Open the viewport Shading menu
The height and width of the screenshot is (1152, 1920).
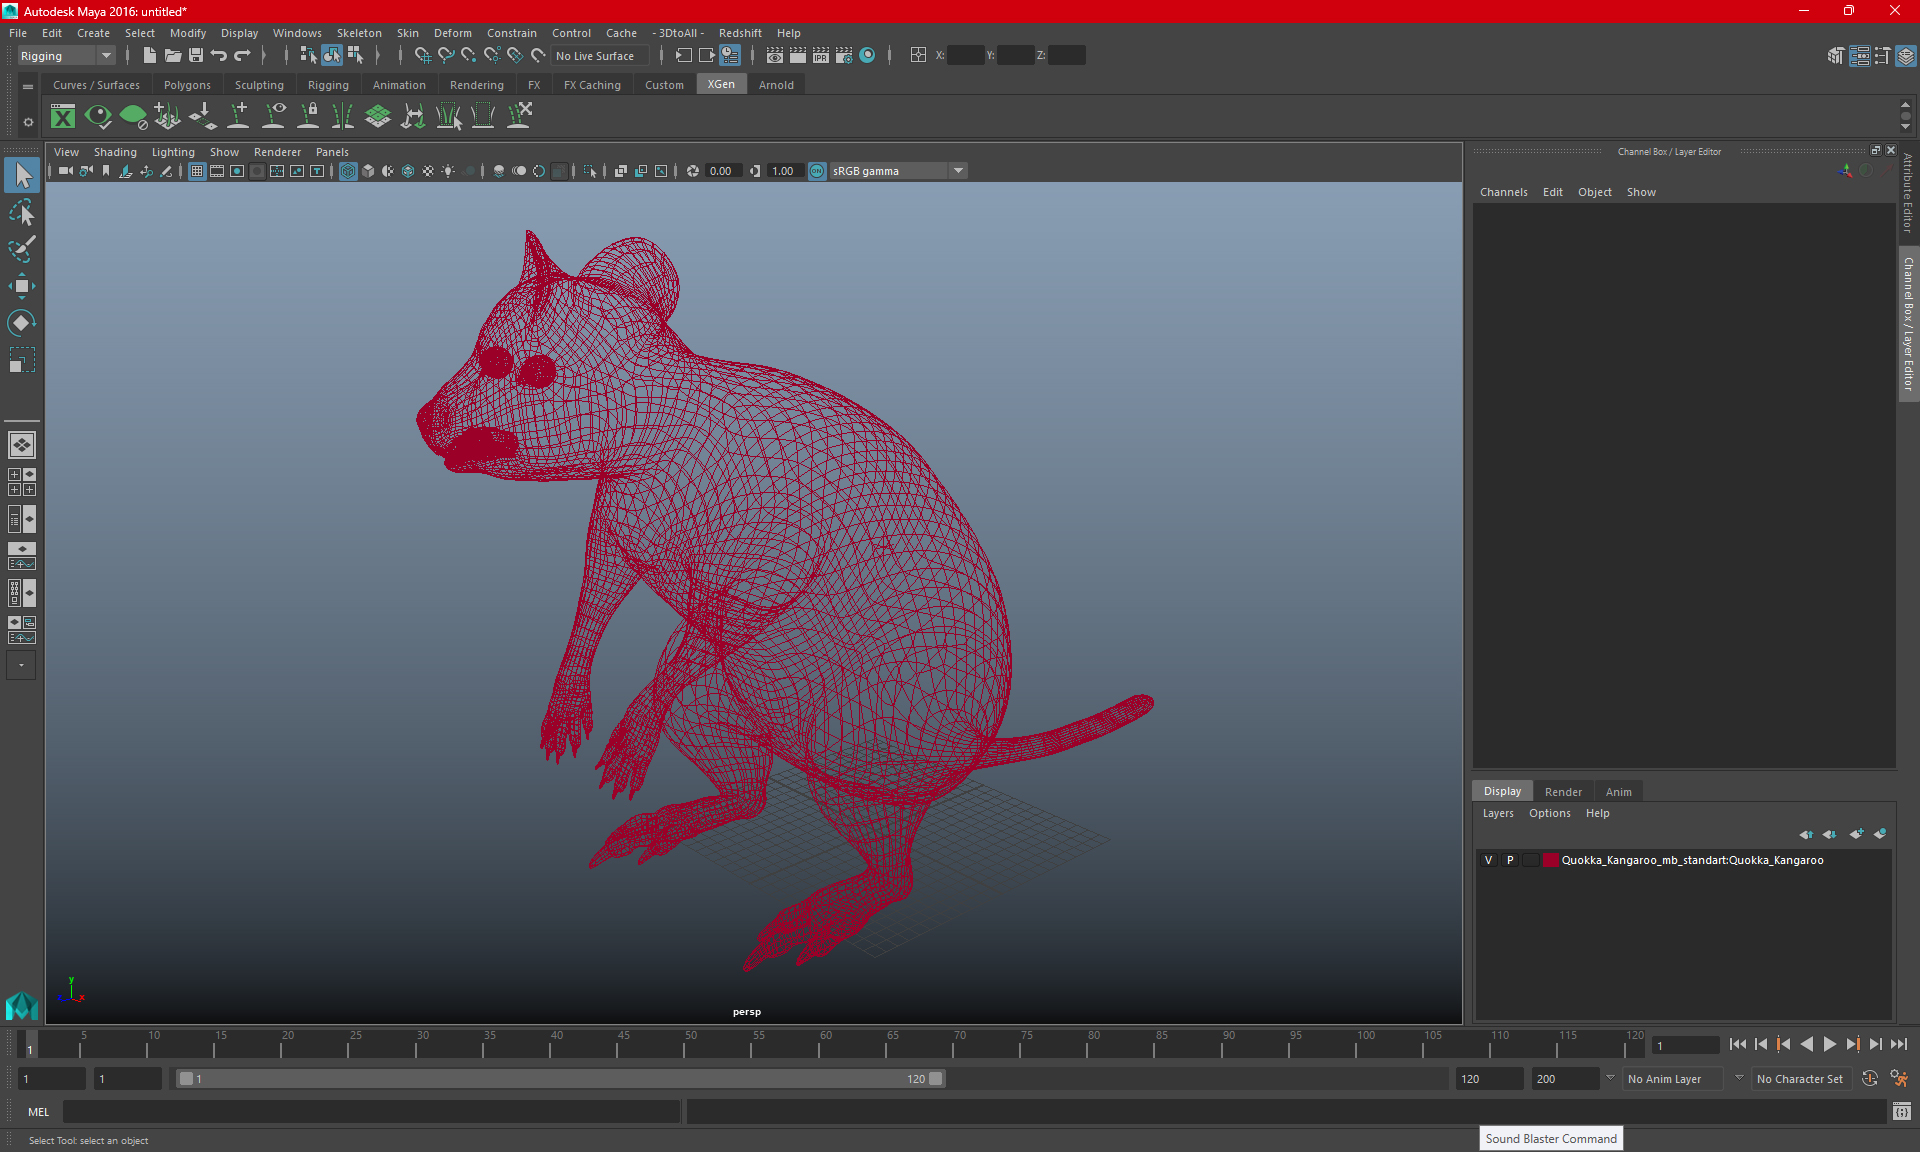click(x=115, y=152)
